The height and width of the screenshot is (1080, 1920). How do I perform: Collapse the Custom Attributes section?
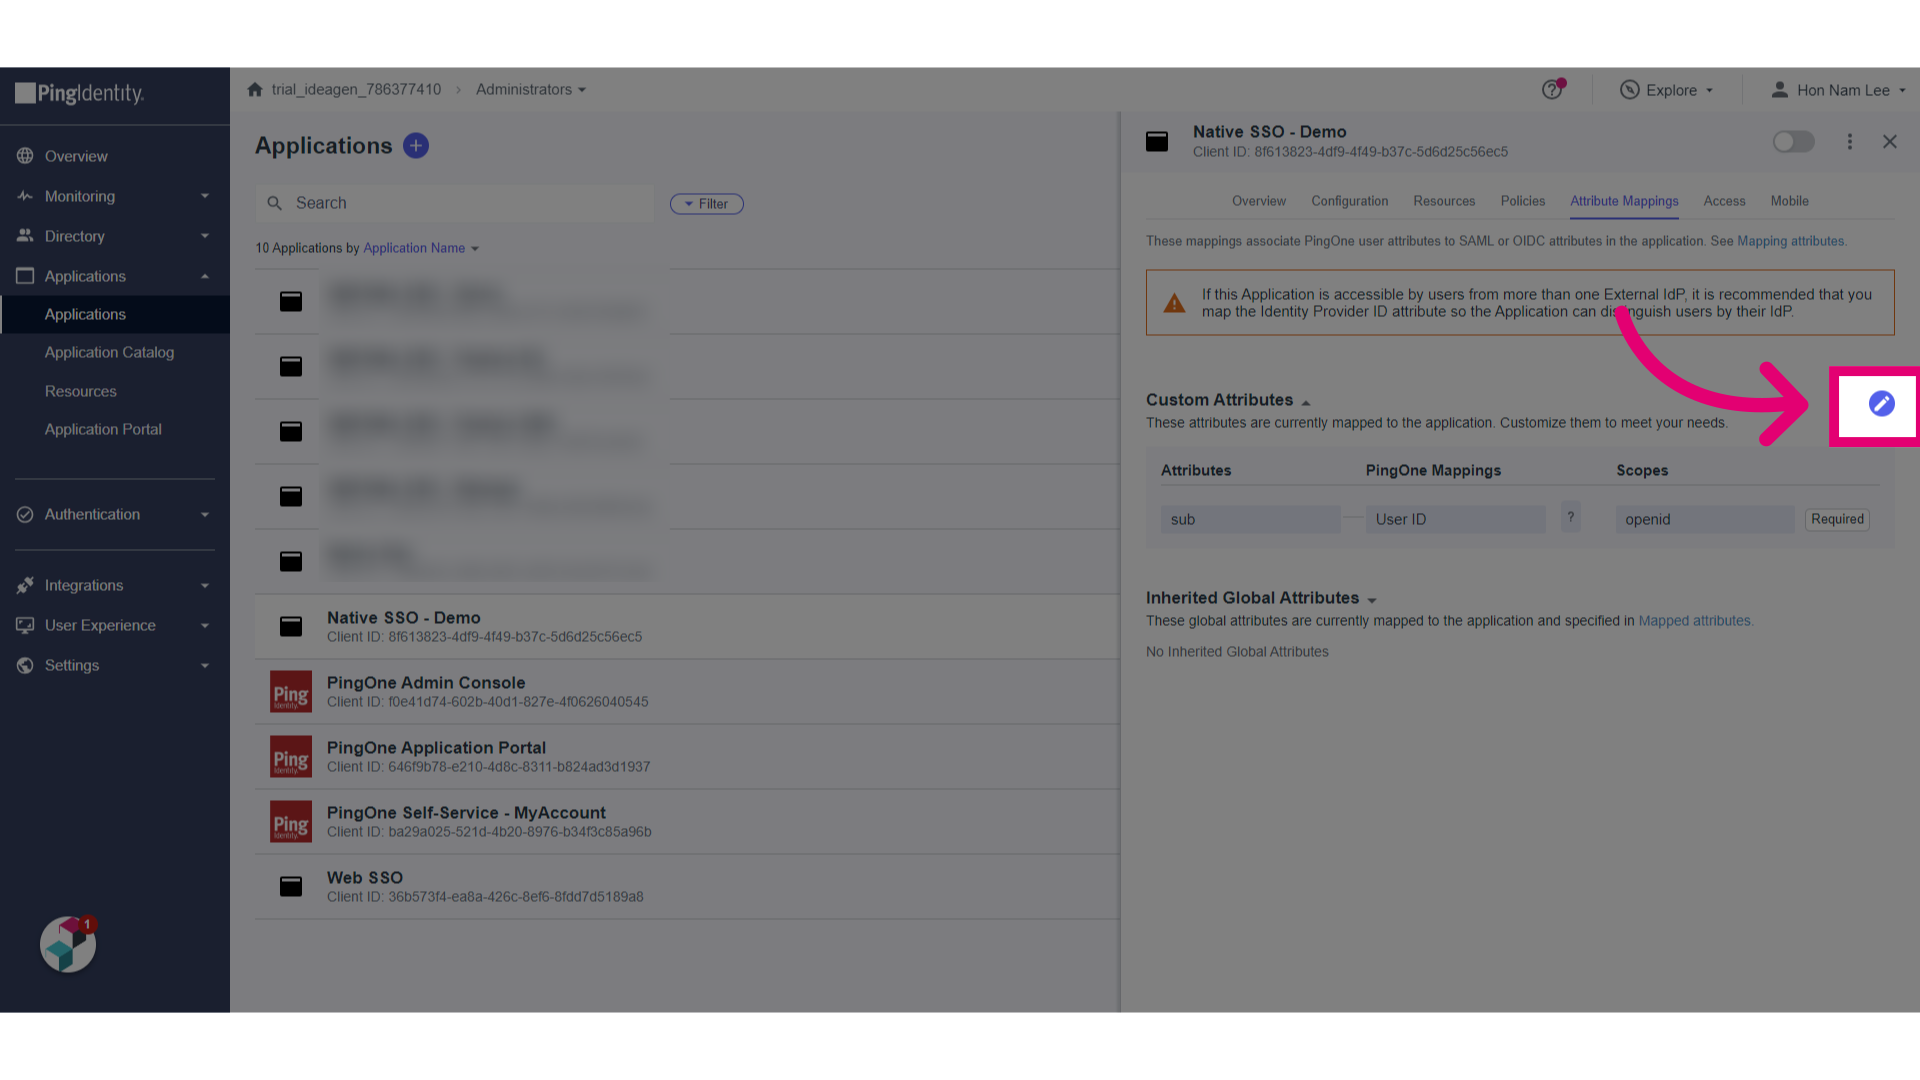point(1306,402)
